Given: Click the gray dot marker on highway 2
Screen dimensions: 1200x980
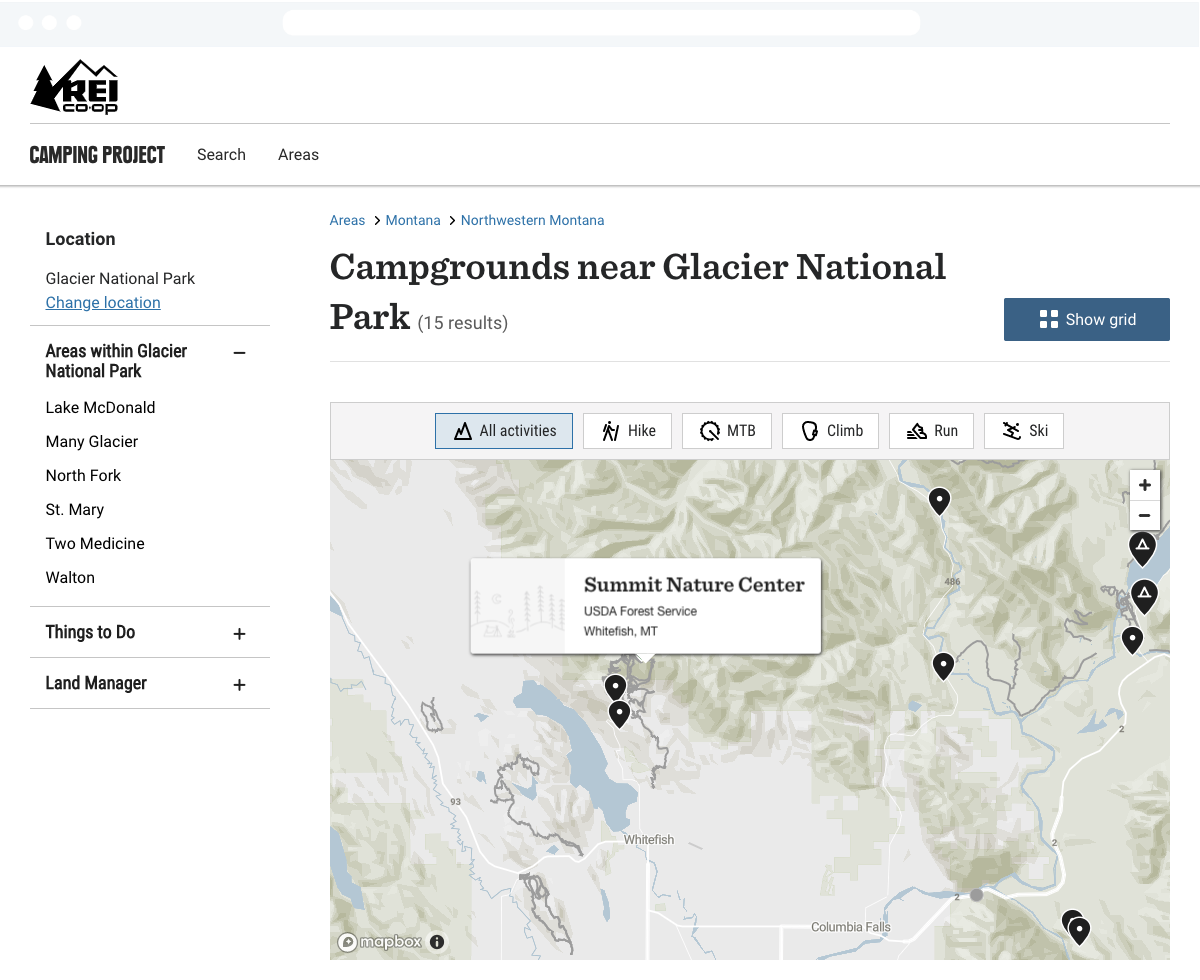Looking at the screenshot, I should point(977,895).
